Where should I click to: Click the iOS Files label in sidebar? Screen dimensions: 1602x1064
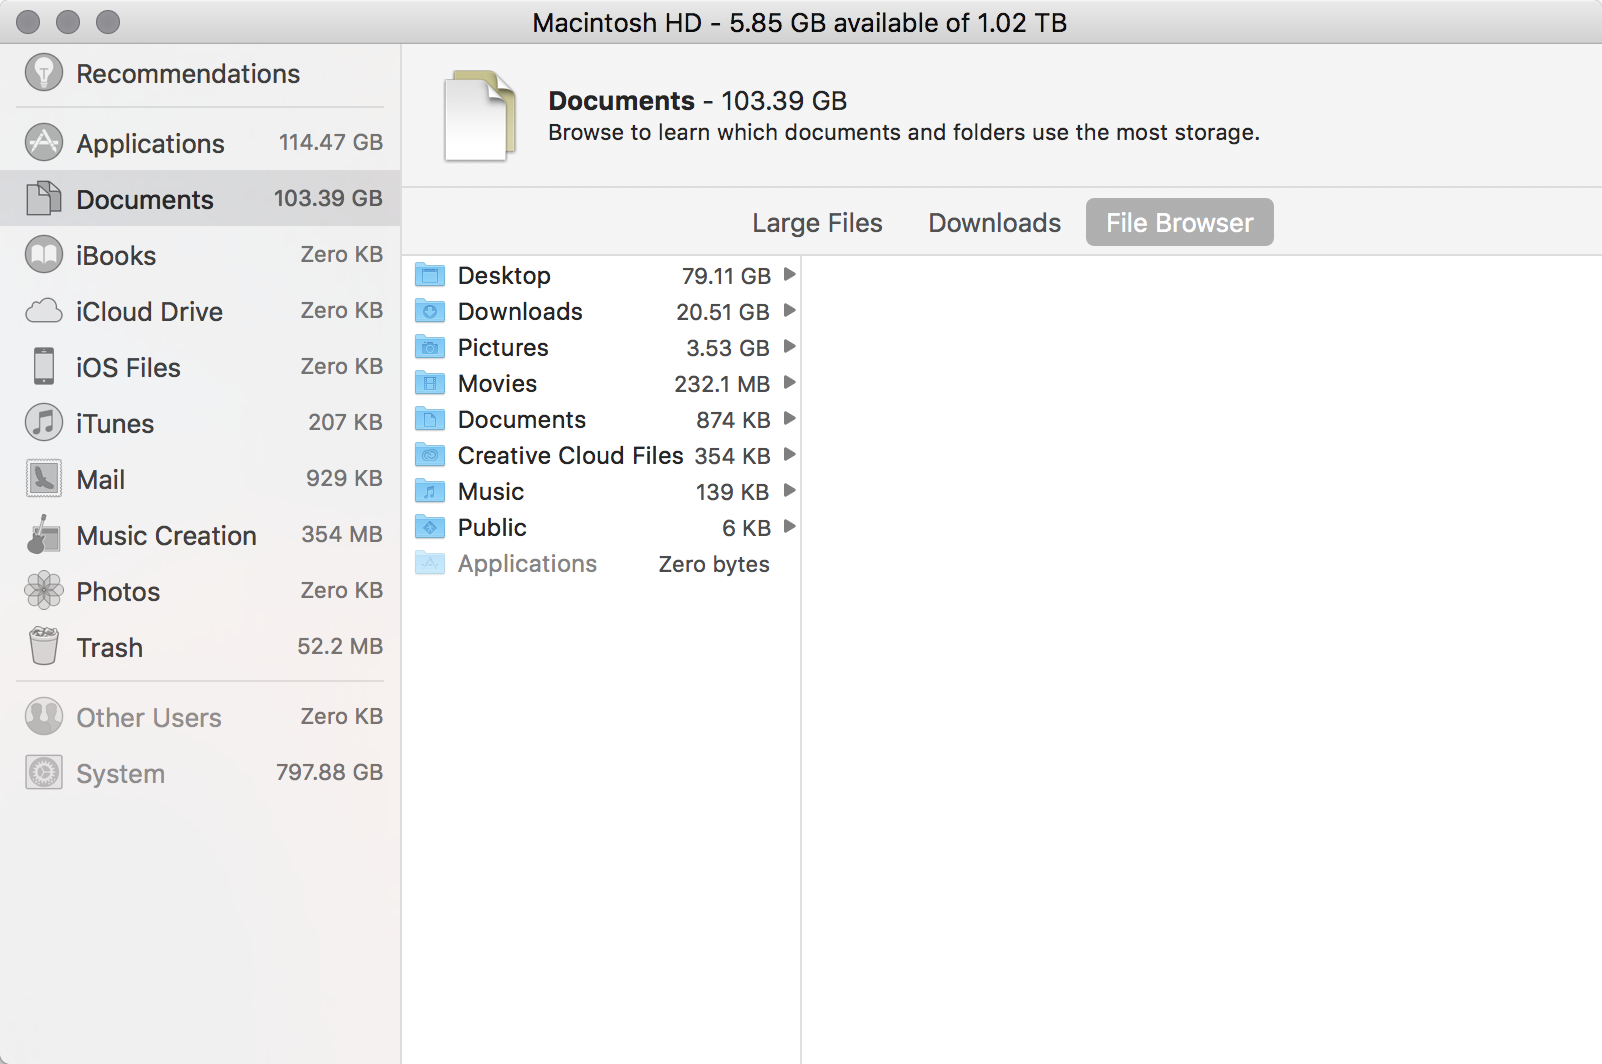click(128, 368)
